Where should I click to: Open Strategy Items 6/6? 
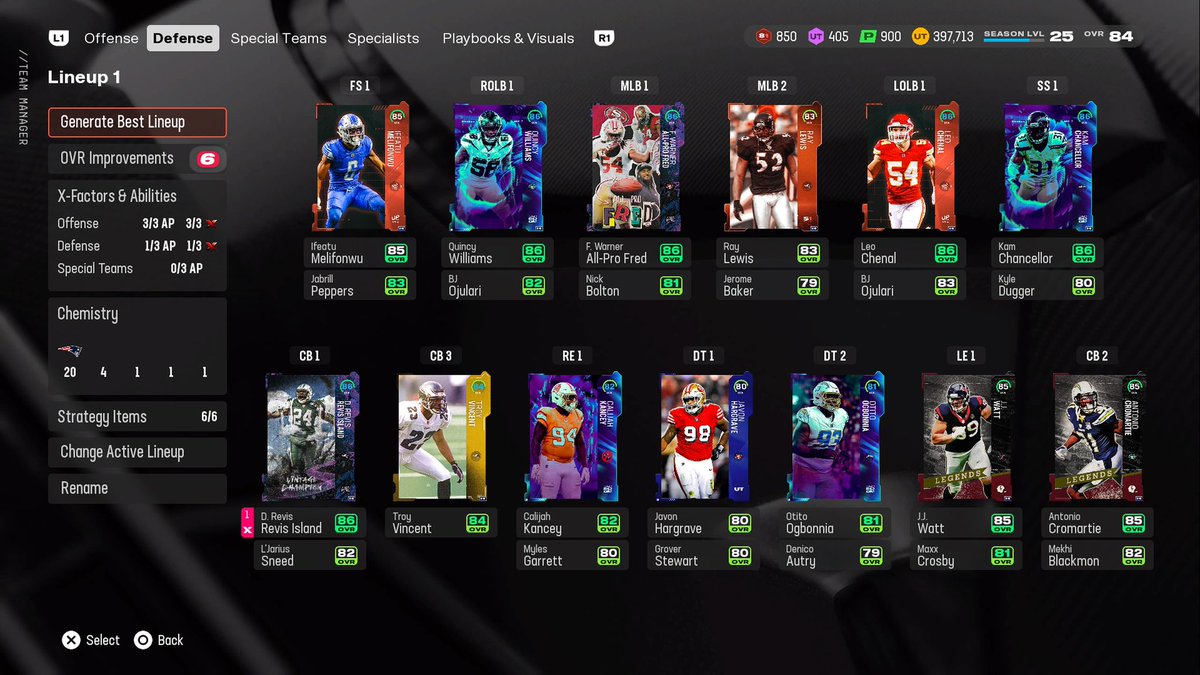pos(138,417)
